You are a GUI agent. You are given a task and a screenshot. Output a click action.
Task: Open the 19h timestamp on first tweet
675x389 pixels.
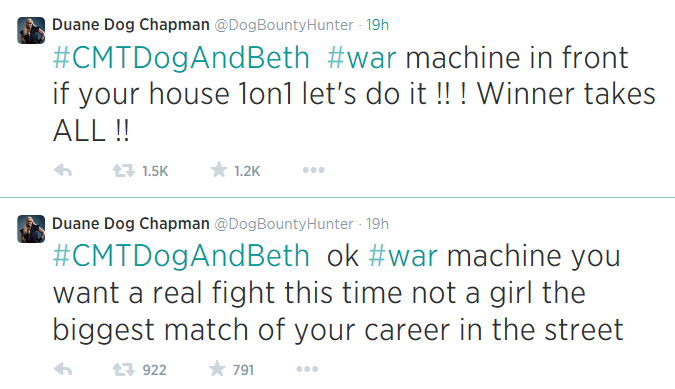tap(378, 25)
